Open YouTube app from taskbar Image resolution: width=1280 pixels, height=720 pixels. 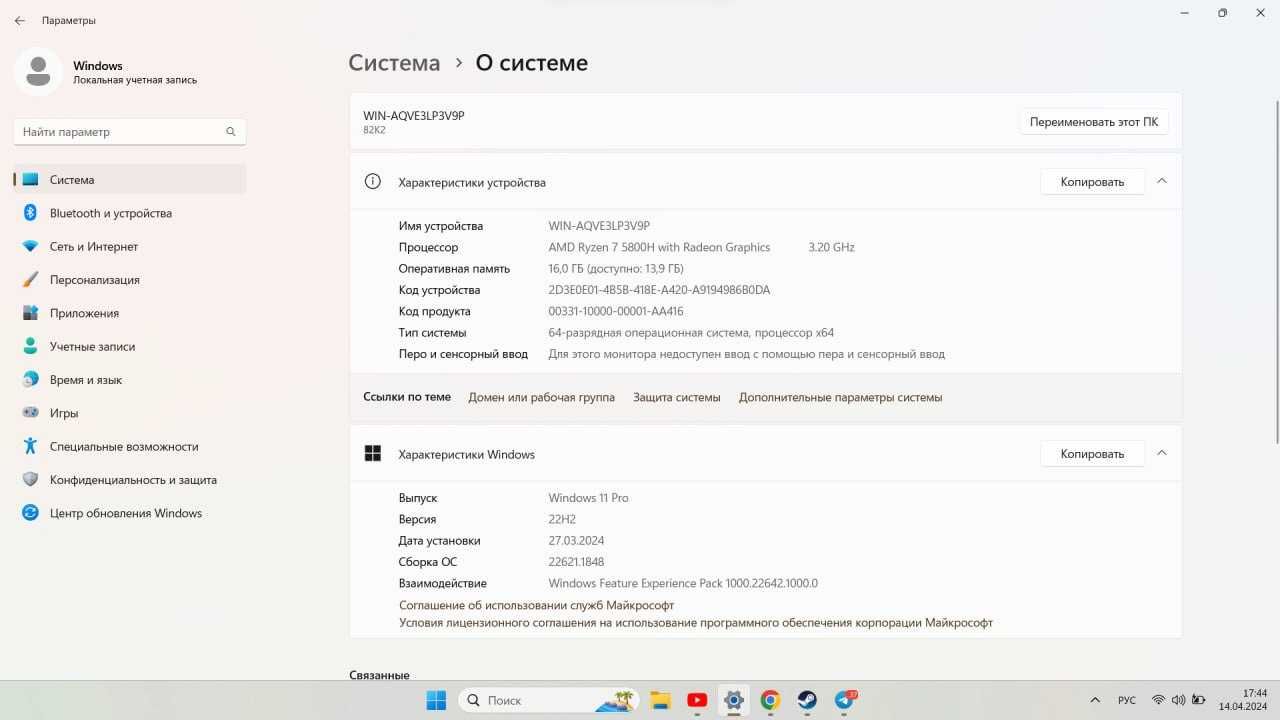(x=697, y=700)
